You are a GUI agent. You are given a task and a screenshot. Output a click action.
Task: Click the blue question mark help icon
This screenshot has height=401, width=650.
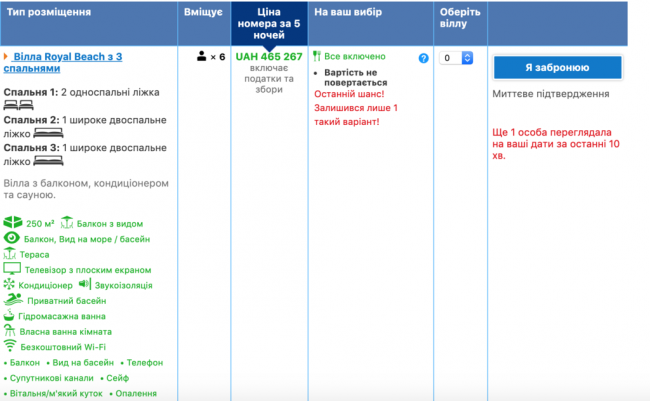tap(423, 59)
